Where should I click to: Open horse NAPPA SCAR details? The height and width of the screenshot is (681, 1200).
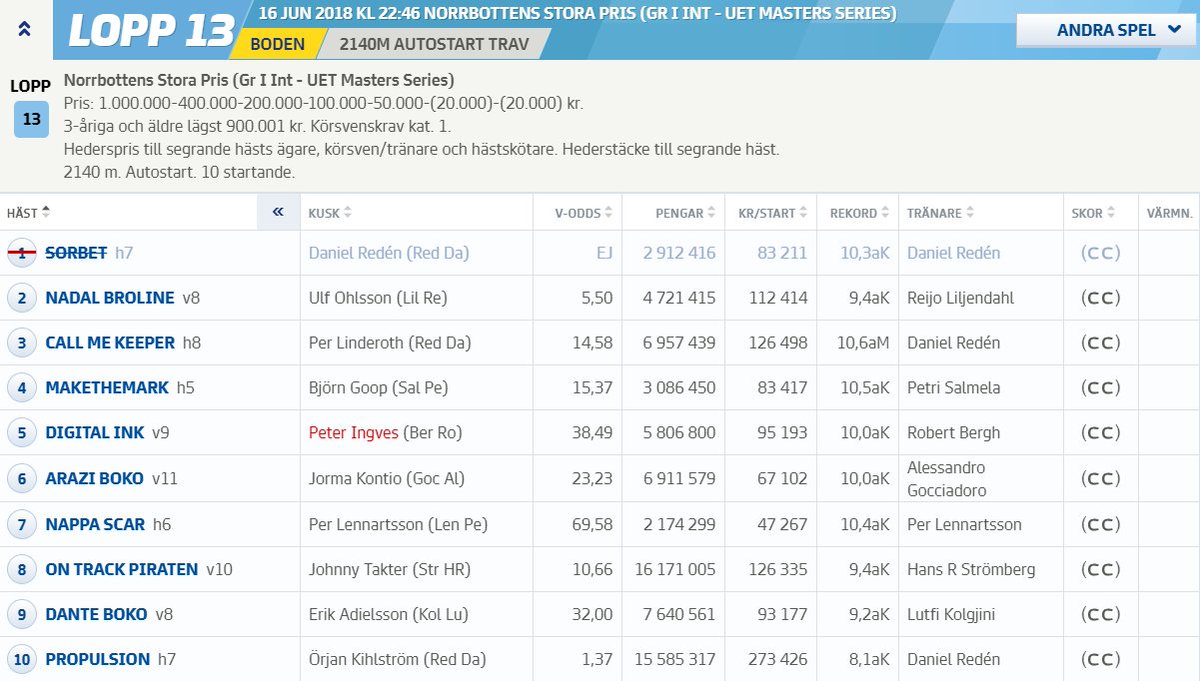coord(95,524)
